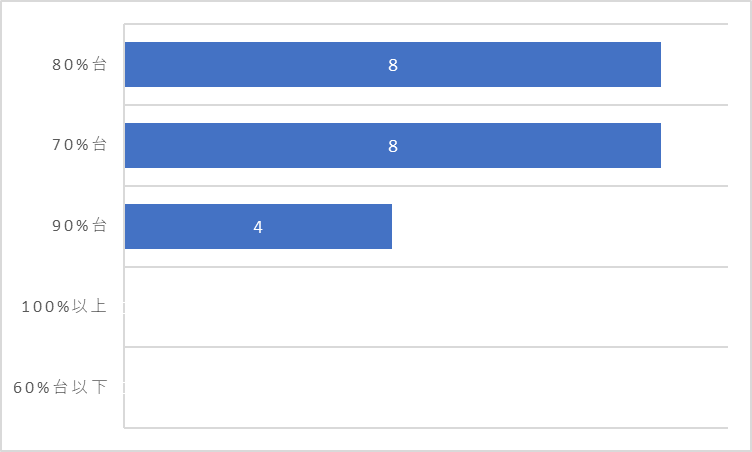Click the 90%台 axis label
Screen dimensions: 752x452
tap(79, 226)
